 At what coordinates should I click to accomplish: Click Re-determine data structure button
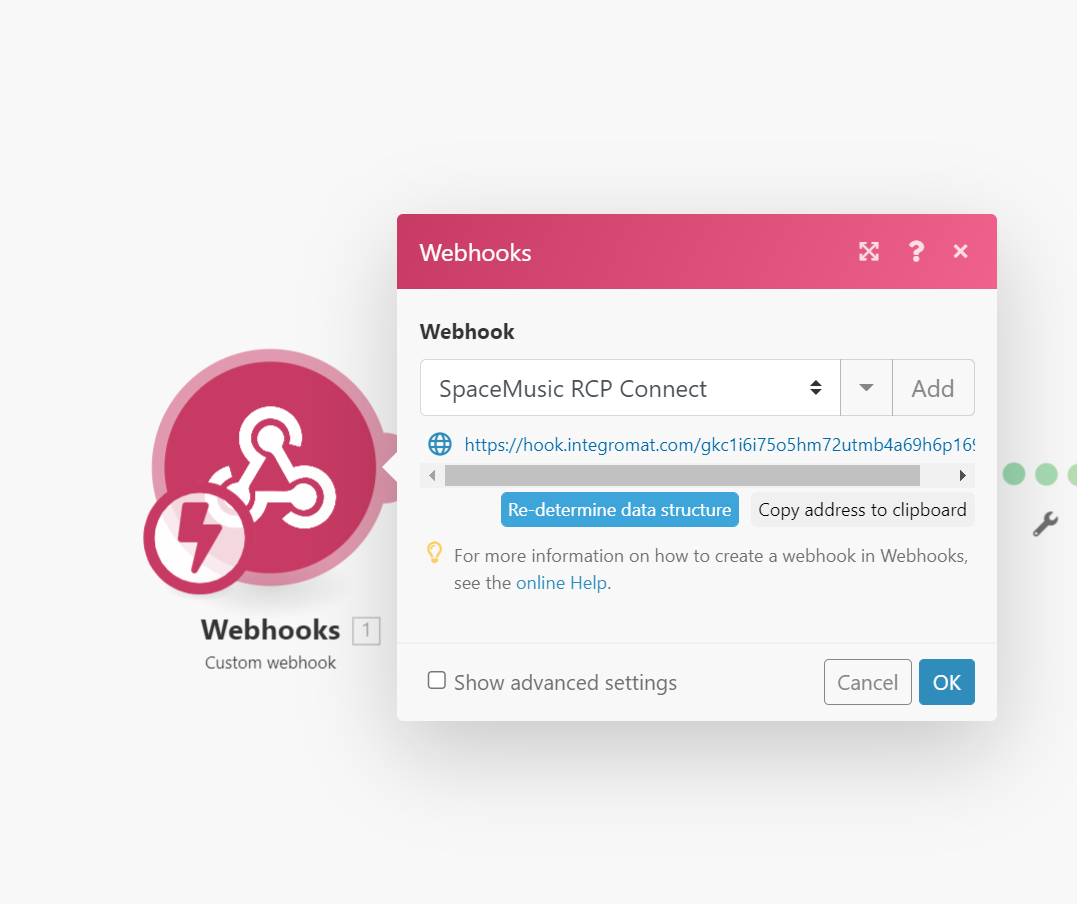[620, 510]
